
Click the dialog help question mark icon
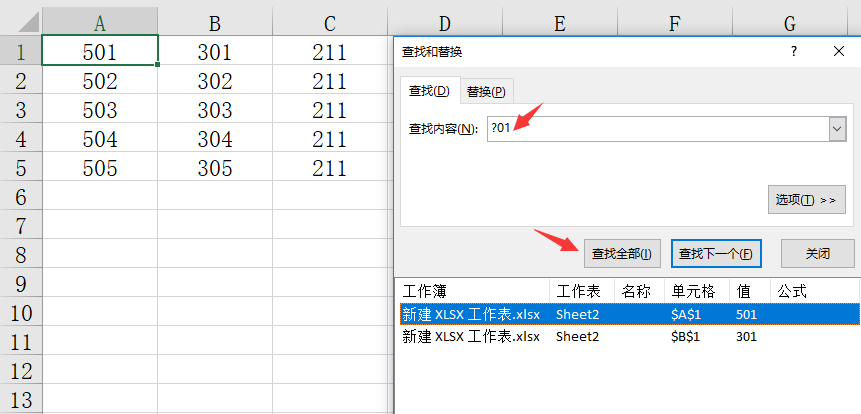click(x=793, y=51)
